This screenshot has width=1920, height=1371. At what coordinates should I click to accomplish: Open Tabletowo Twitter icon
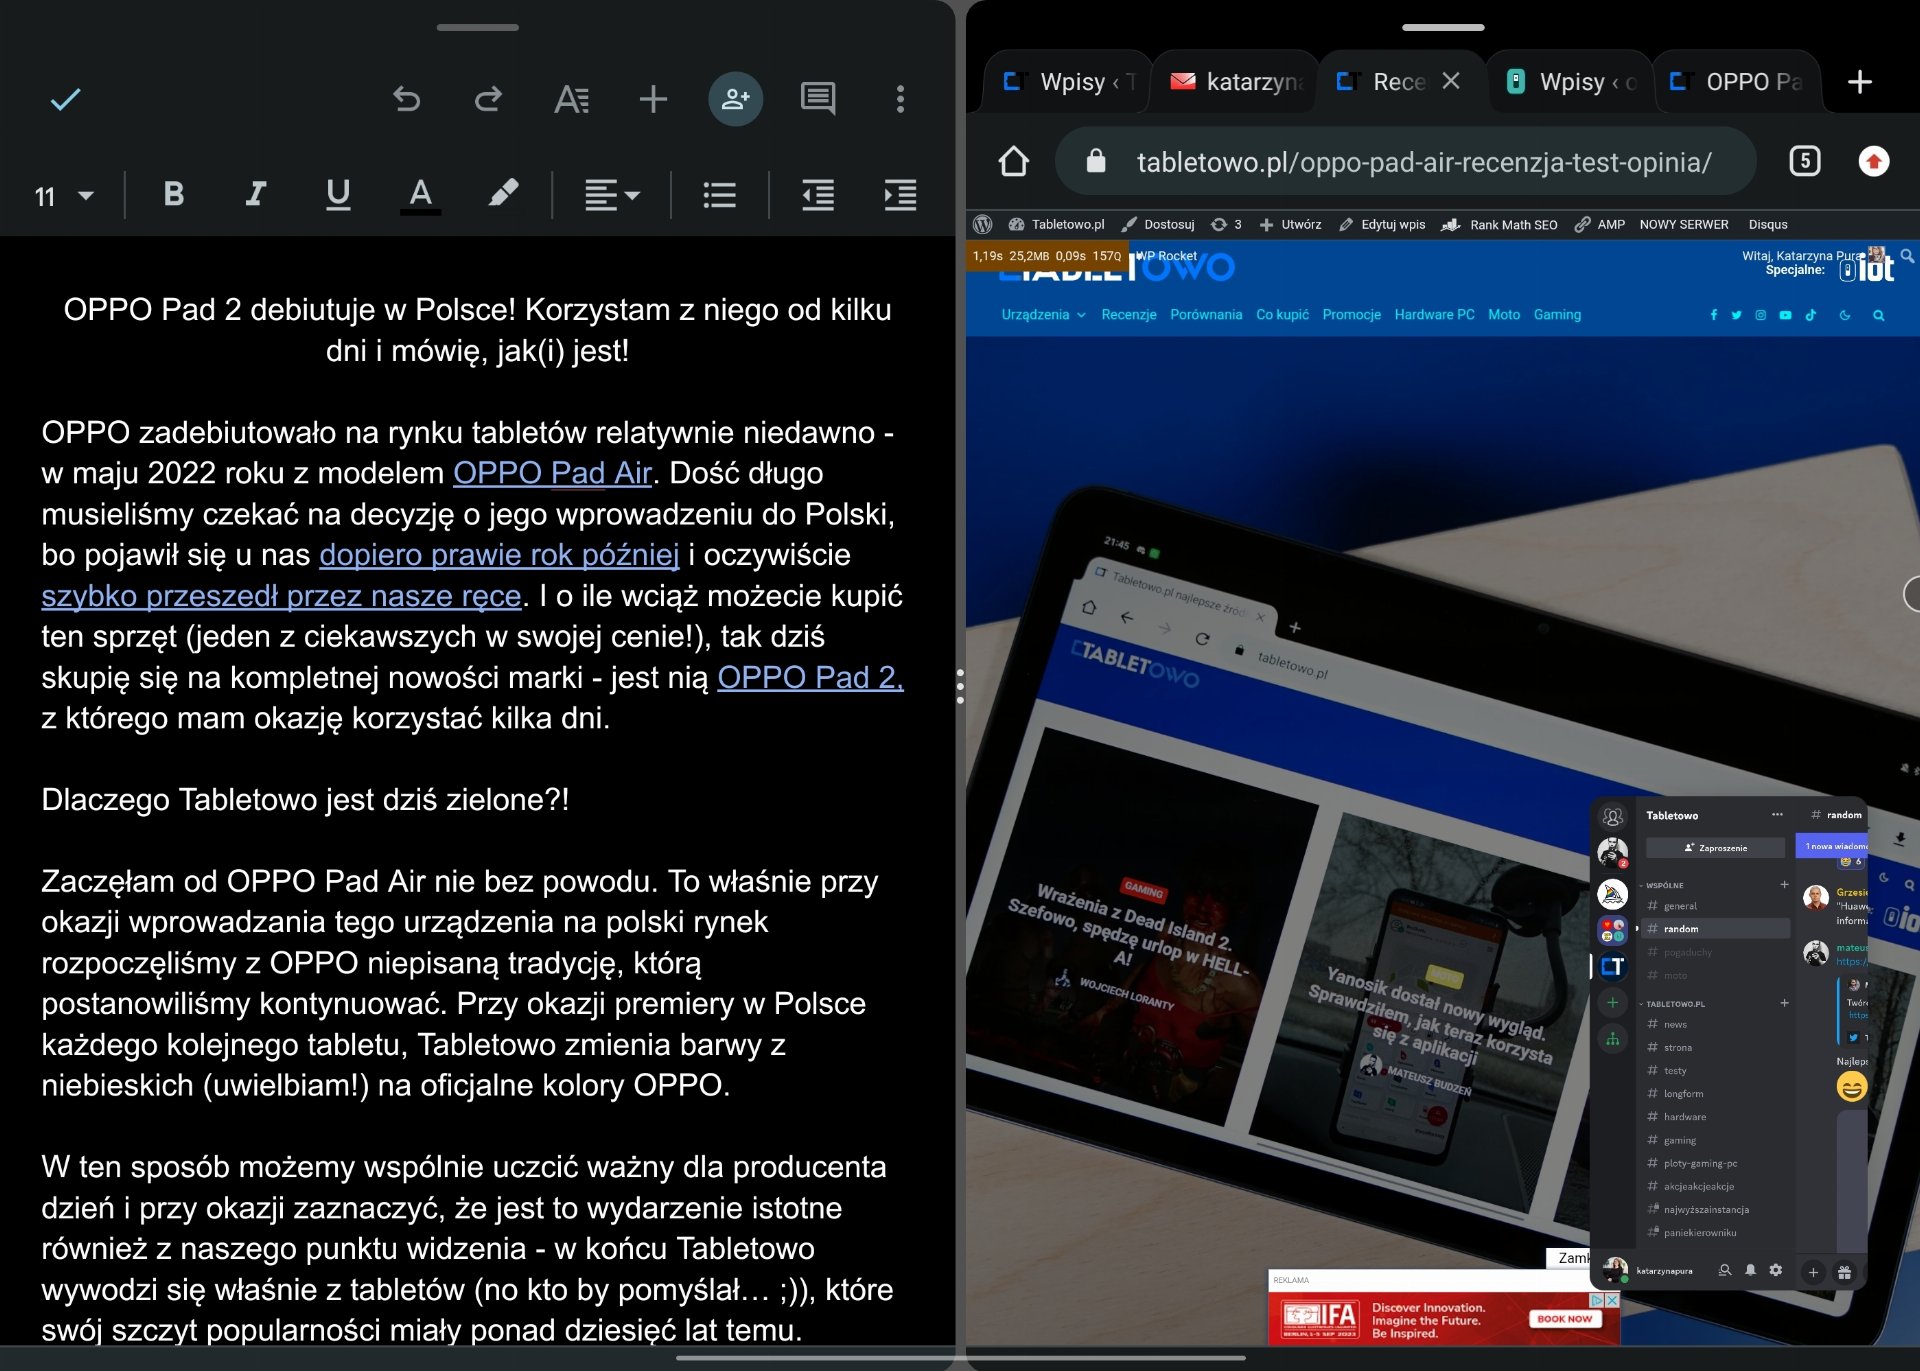click(x=1736, y=315)
